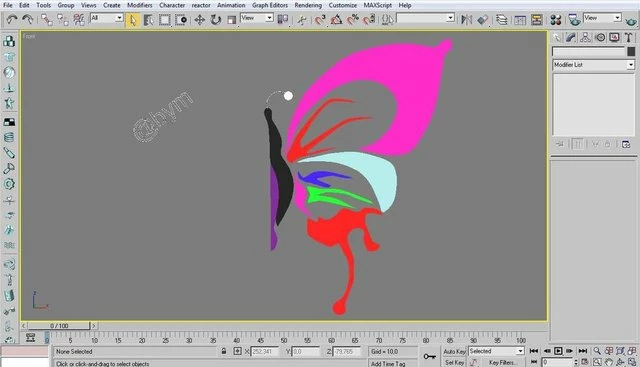Click the Mirror Selected Objects tool
This screenshot has width=640, height=367.
[466, 20]
